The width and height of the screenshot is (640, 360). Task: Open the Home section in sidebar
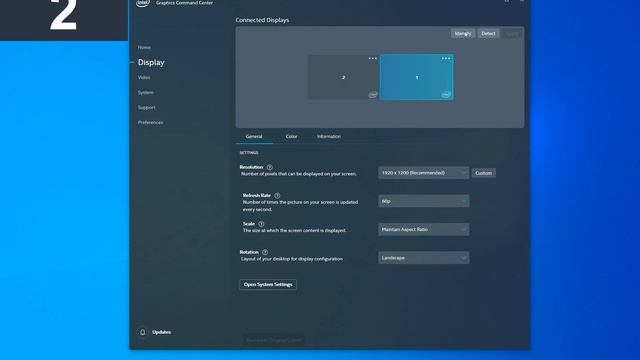(x=144, y=47)
